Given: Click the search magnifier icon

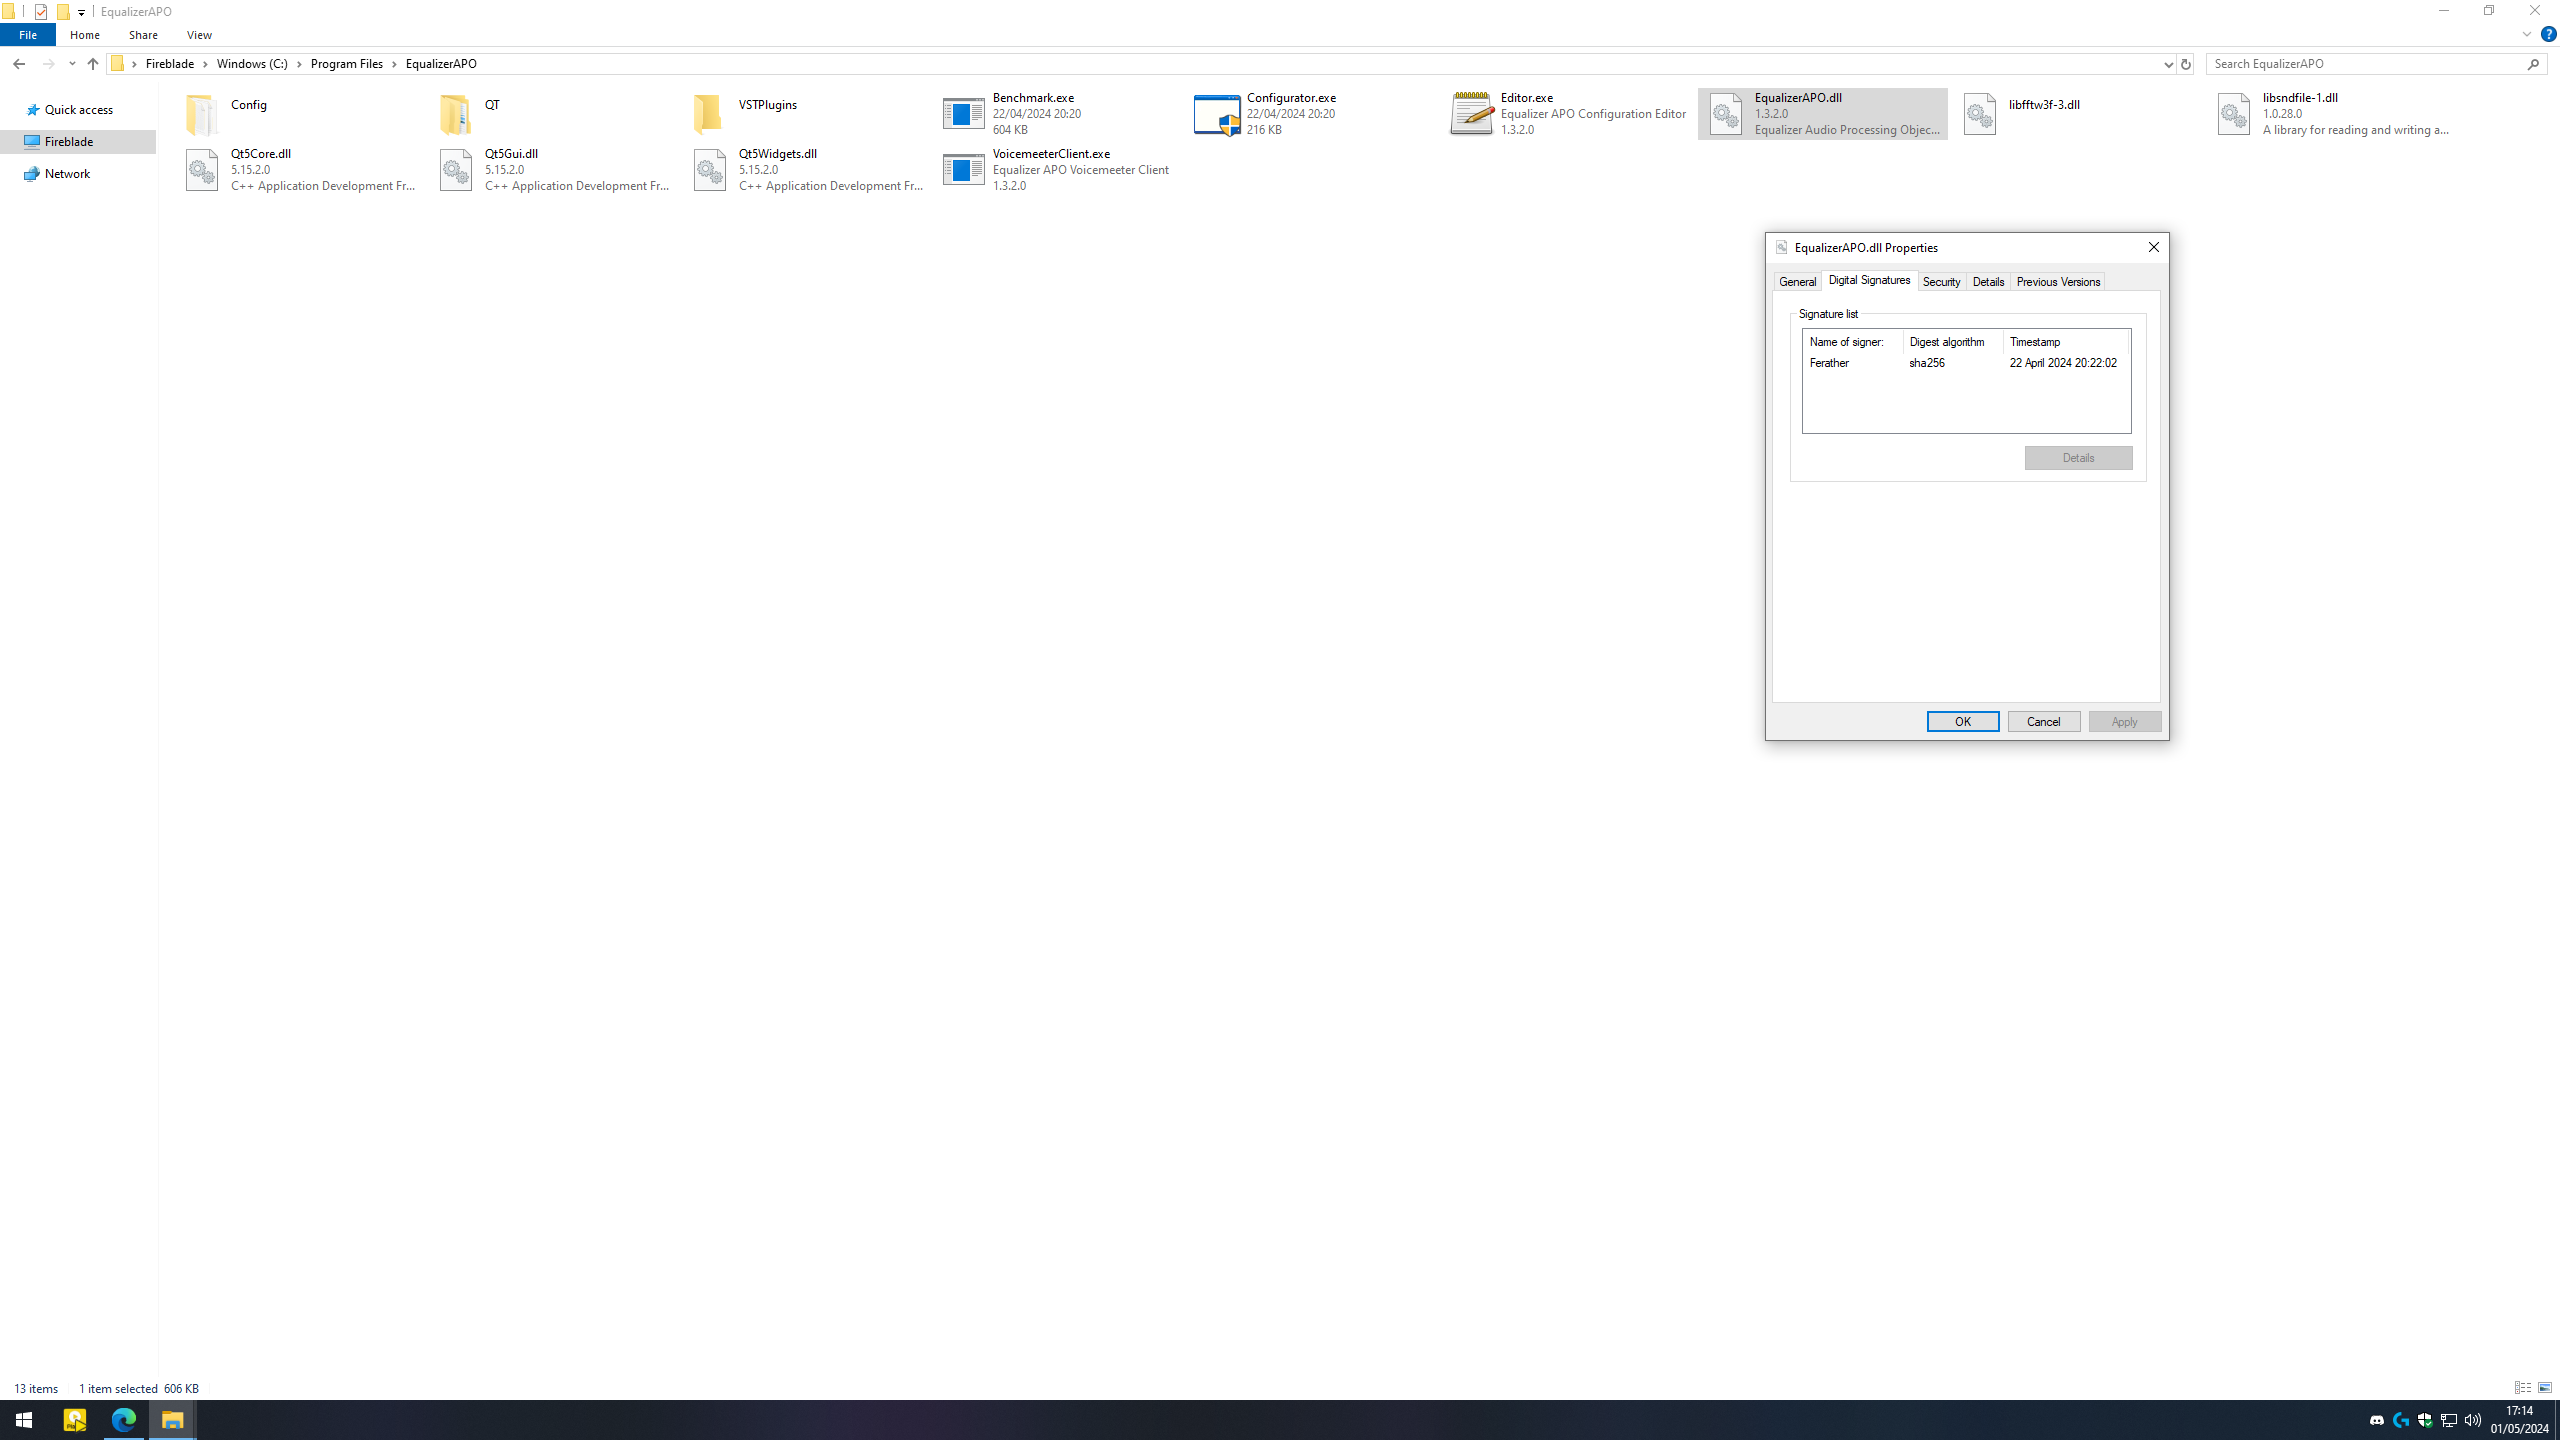Looking at the screenshot, I should pos(2534,64).
